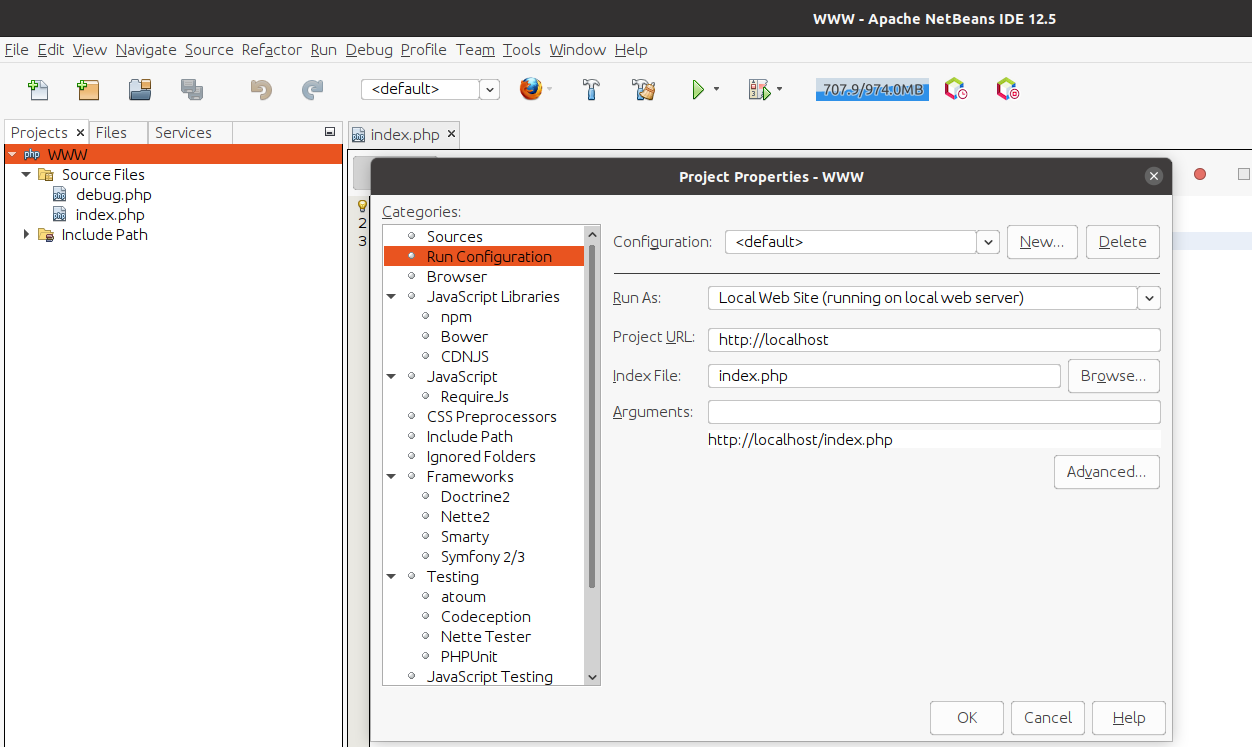This screenshot has width=1252, height=747.
Task: Minimize the Projects window group
Action: point(330,132)
